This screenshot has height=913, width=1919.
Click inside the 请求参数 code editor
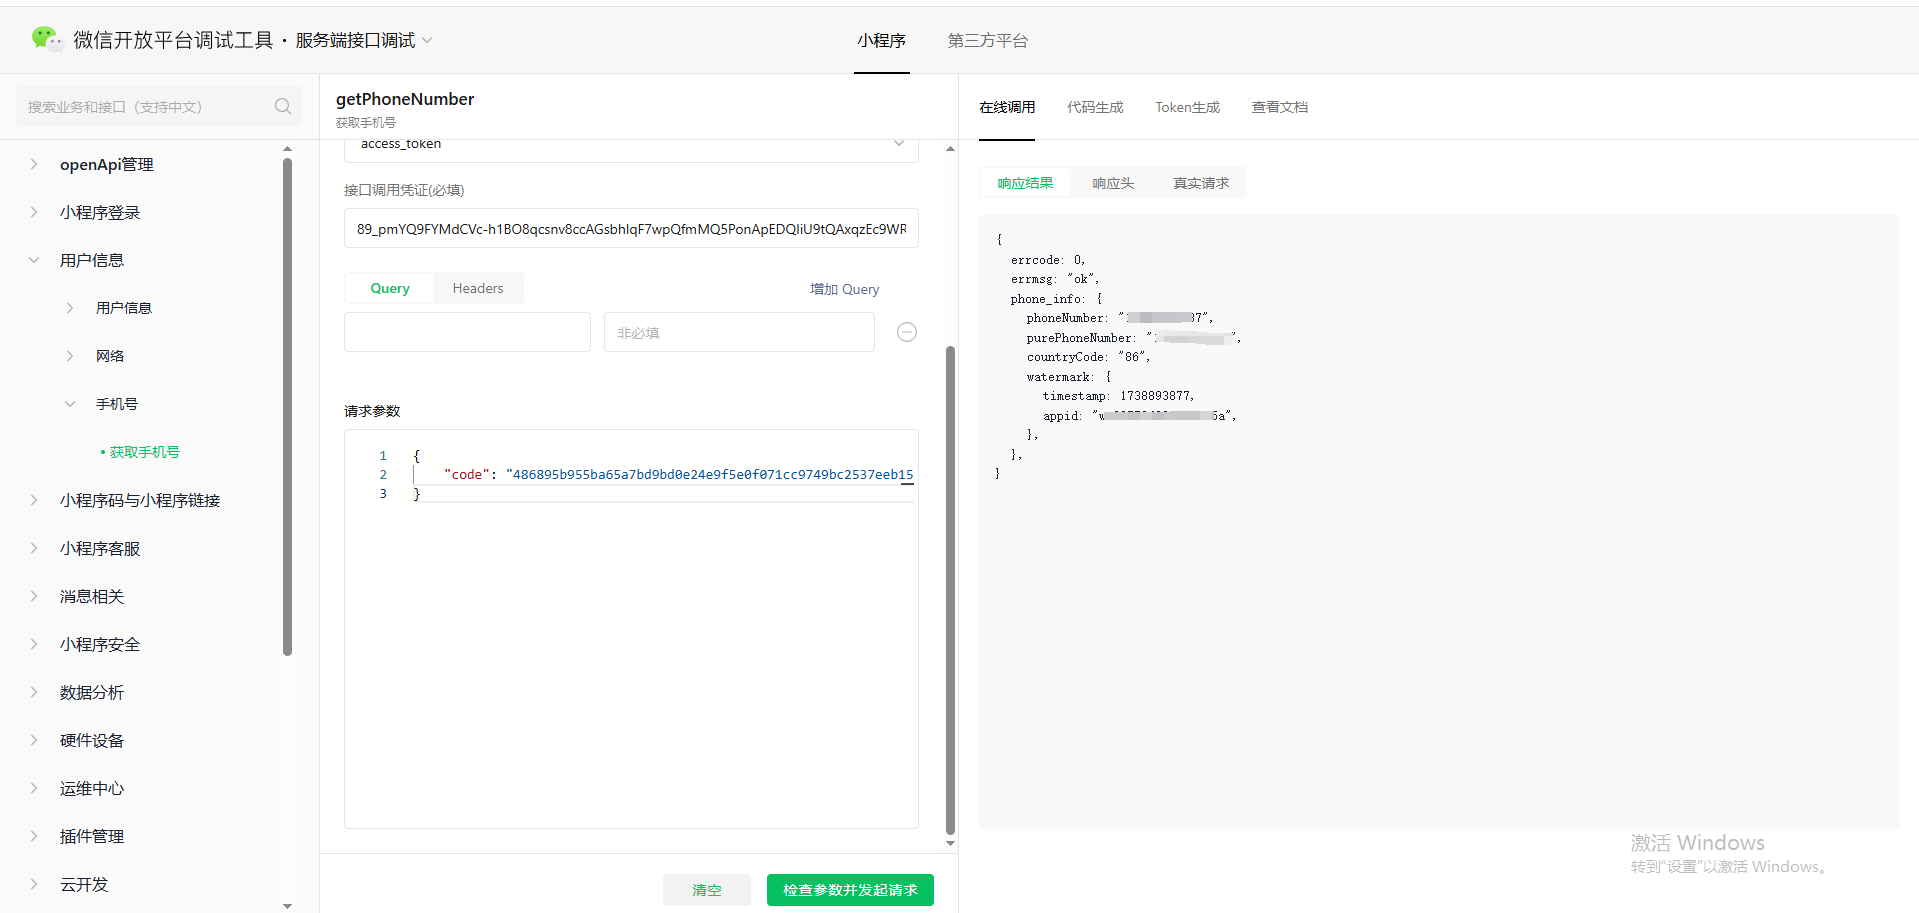631,629
